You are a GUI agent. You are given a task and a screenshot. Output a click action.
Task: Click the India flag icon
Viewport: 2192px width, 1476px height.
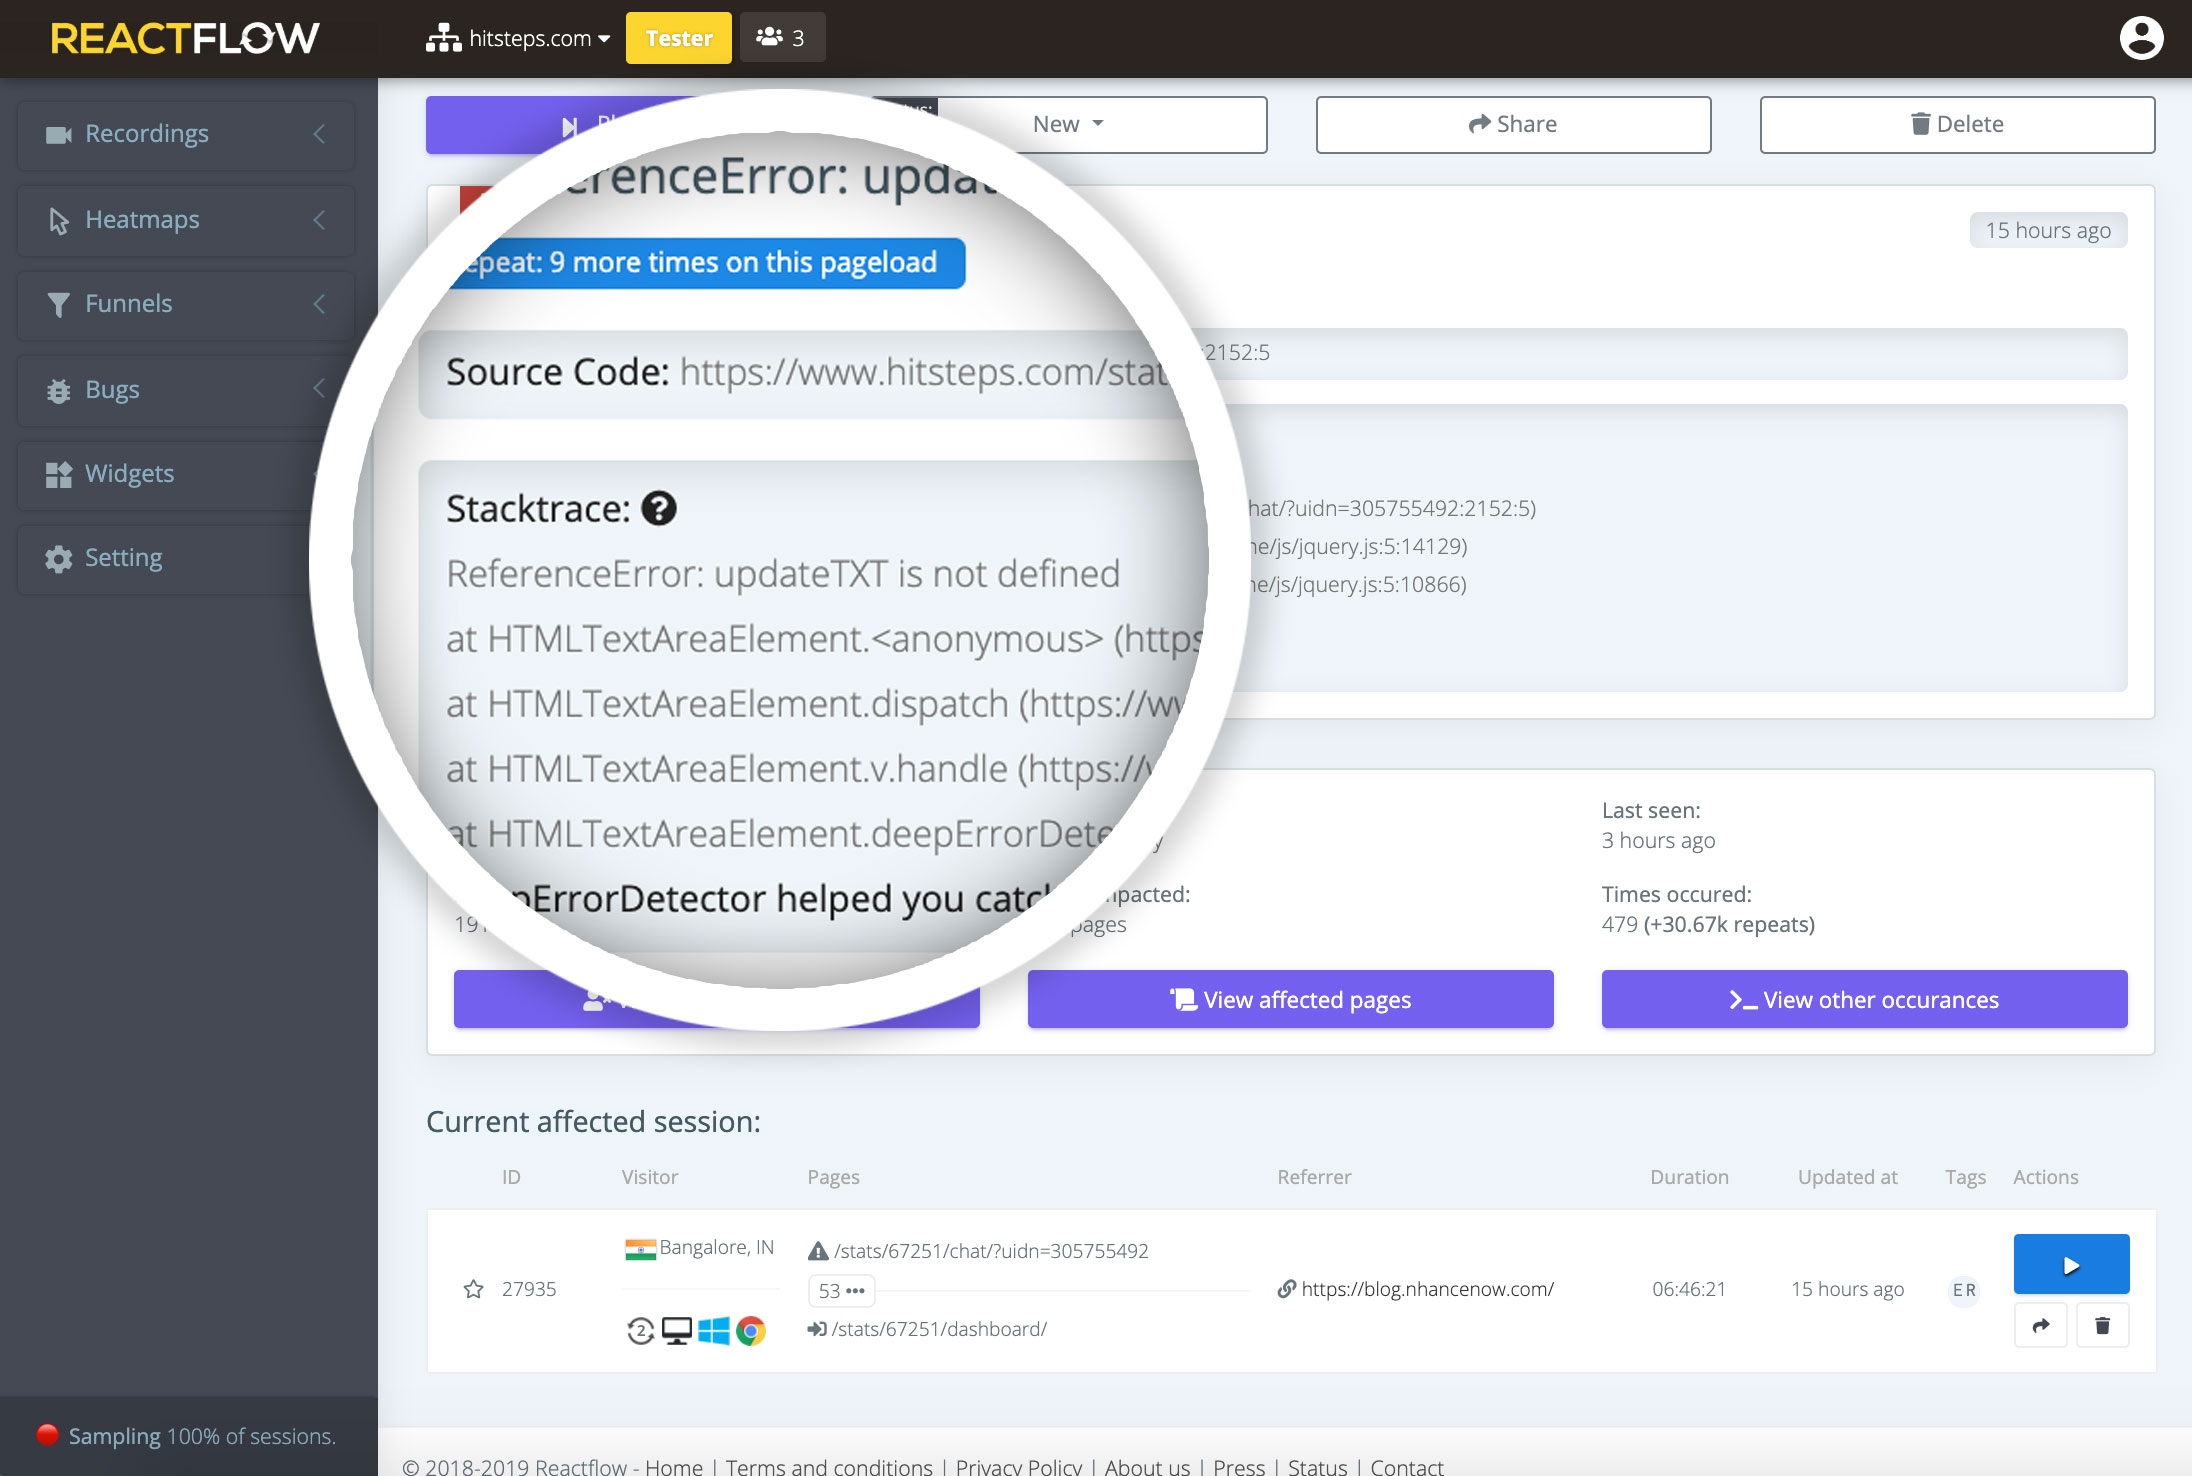[x=640, y=1248]
